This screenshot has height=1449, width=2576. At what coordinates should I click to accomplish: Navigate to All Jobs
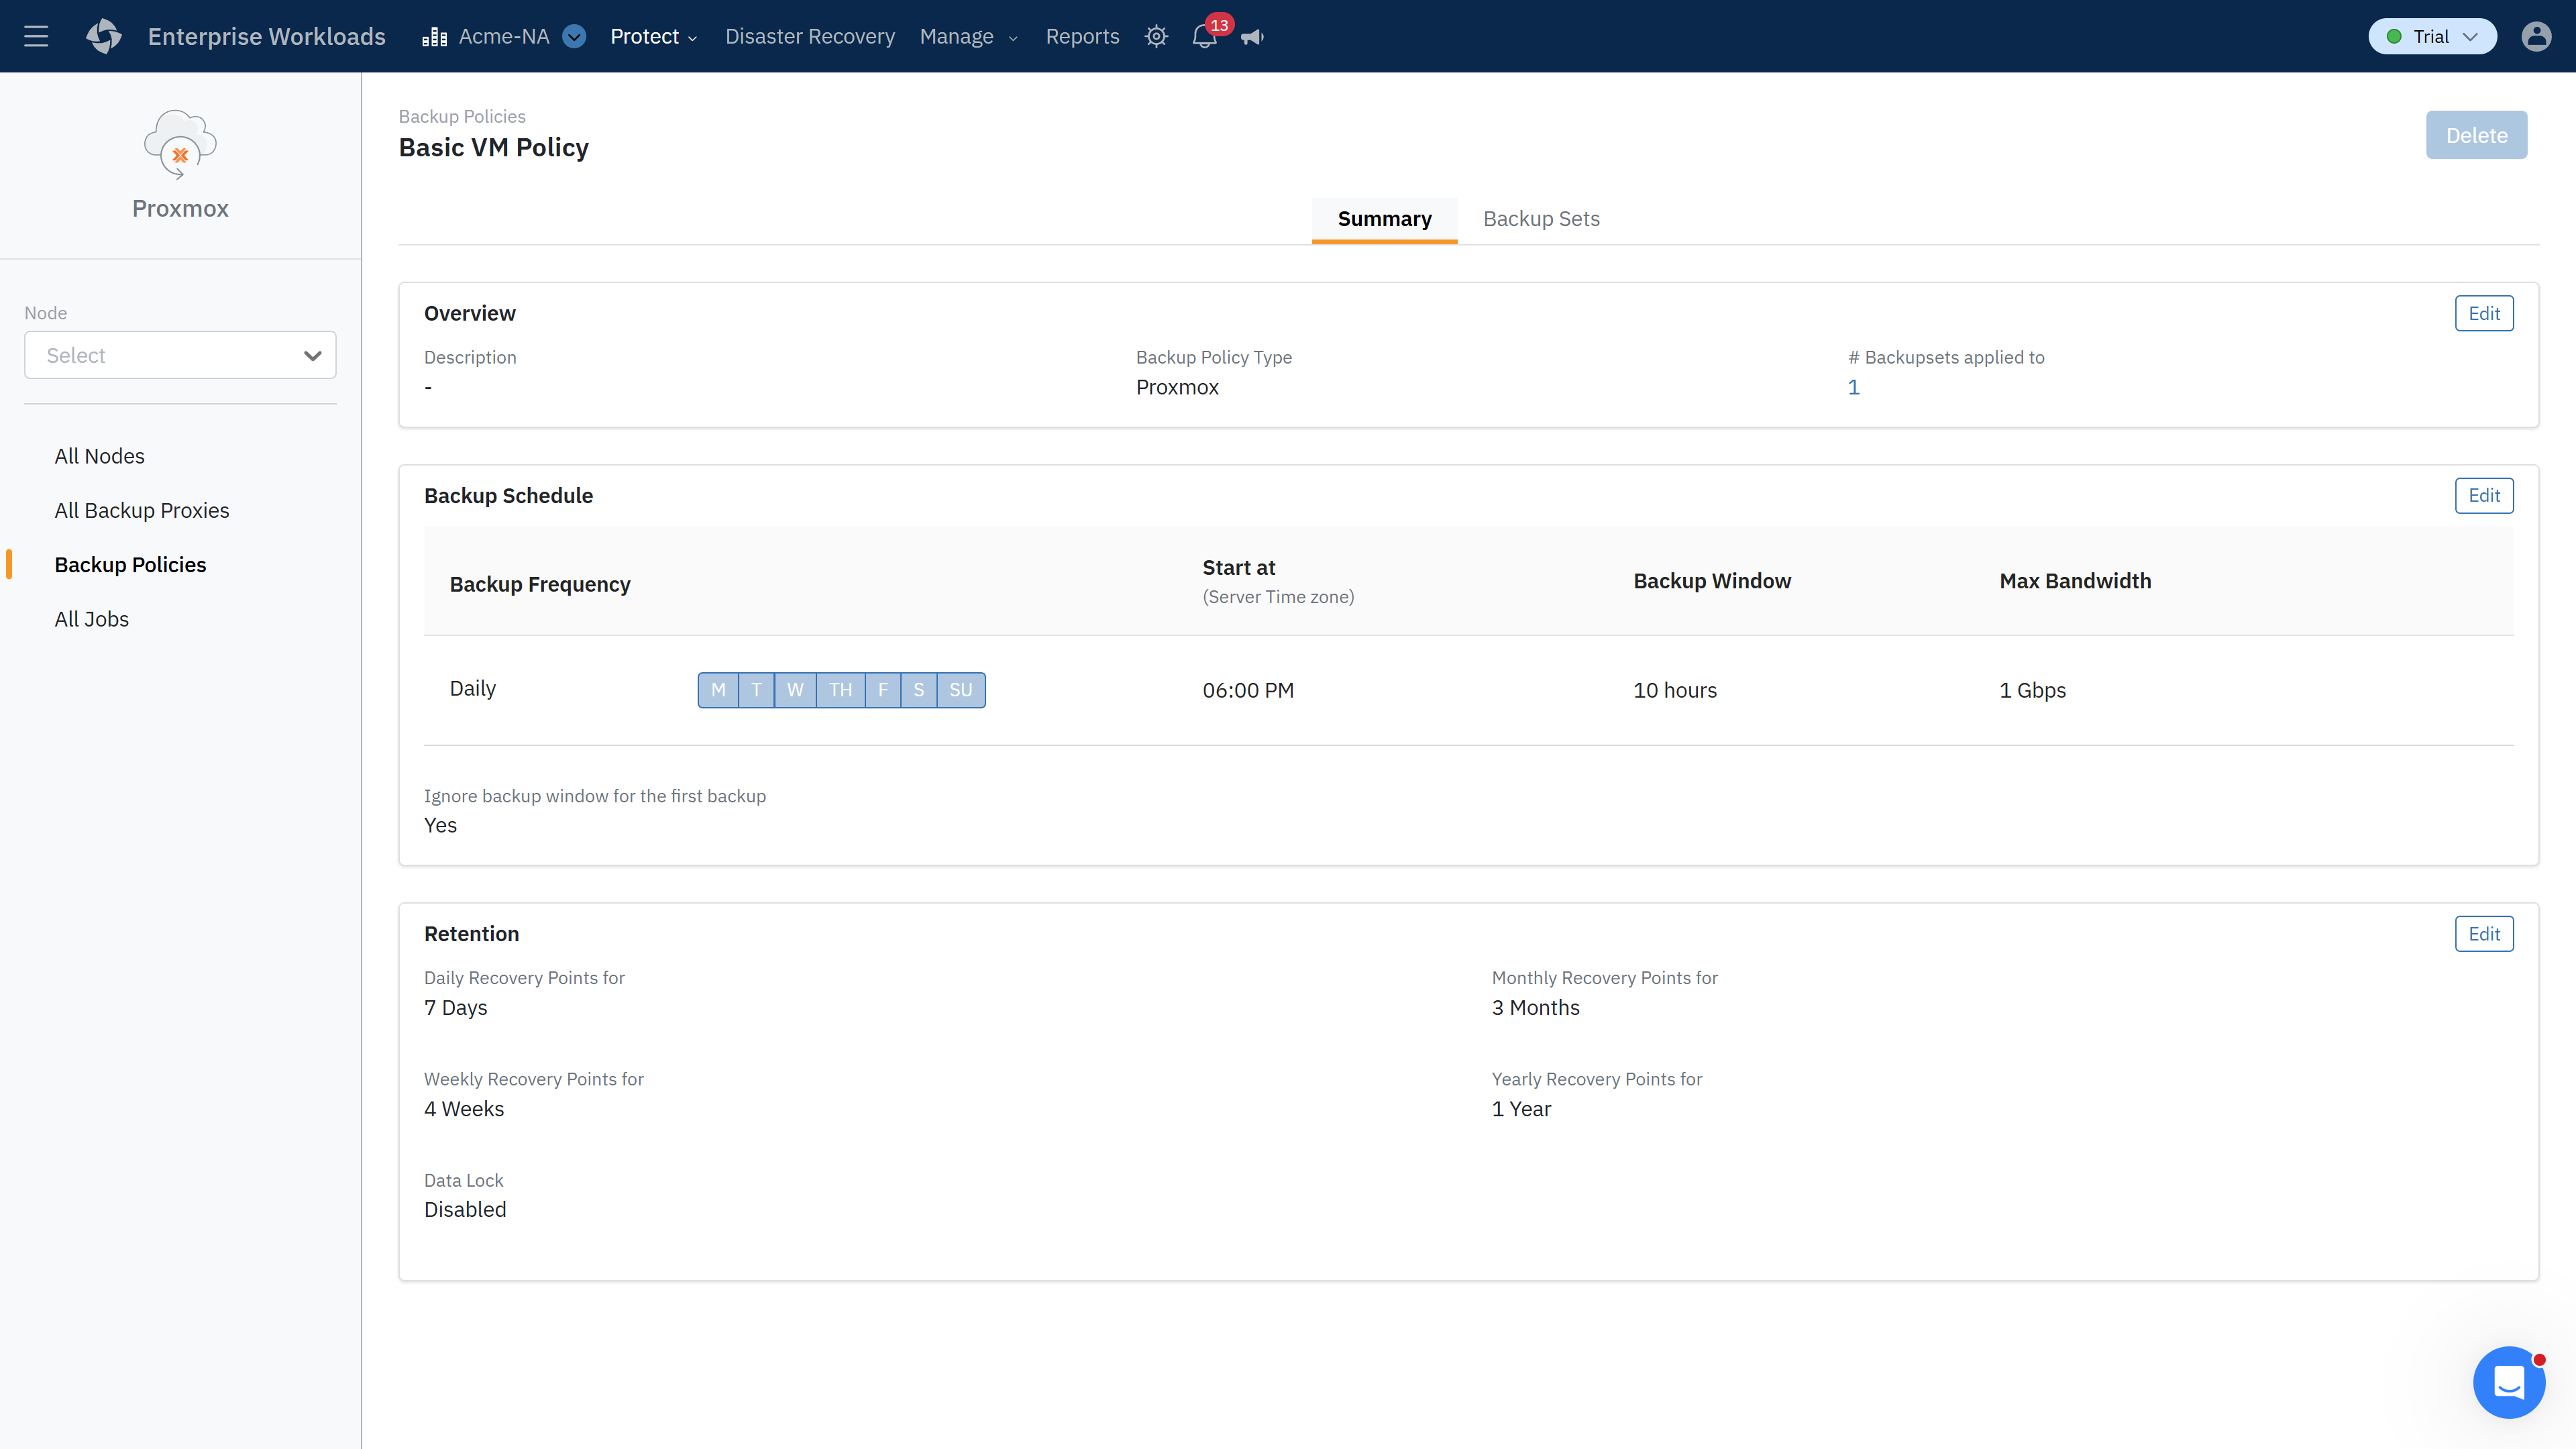[x=91, y=619]
